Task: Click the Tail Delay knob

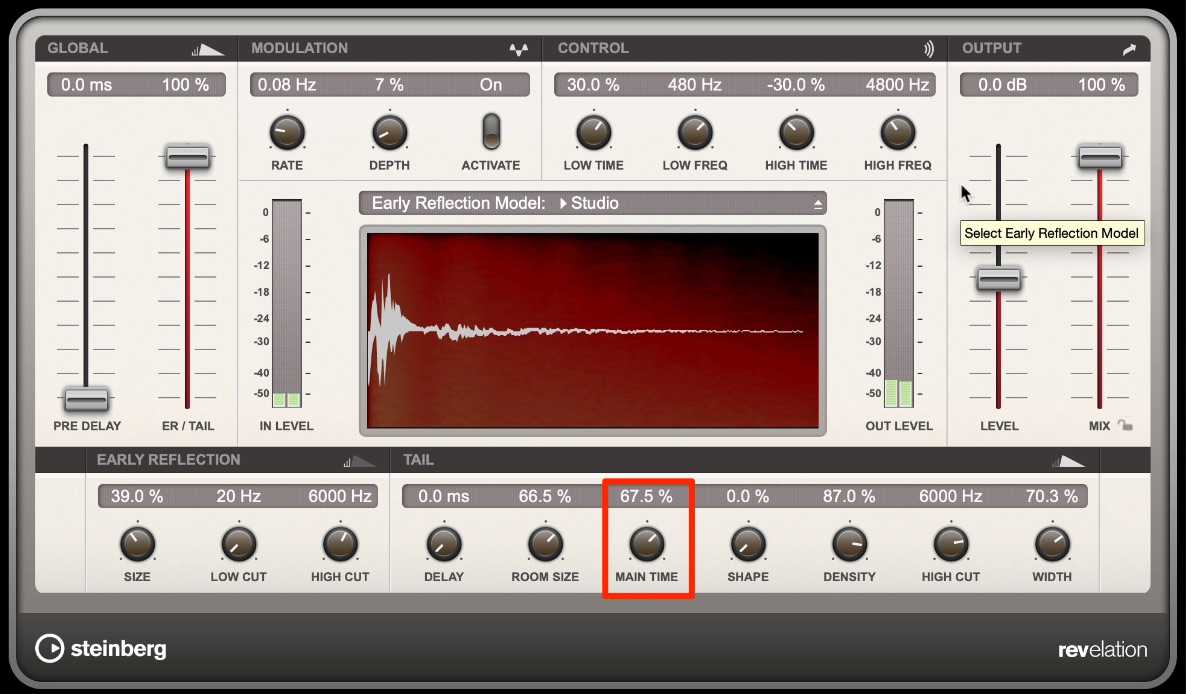Action: point(444,544)
